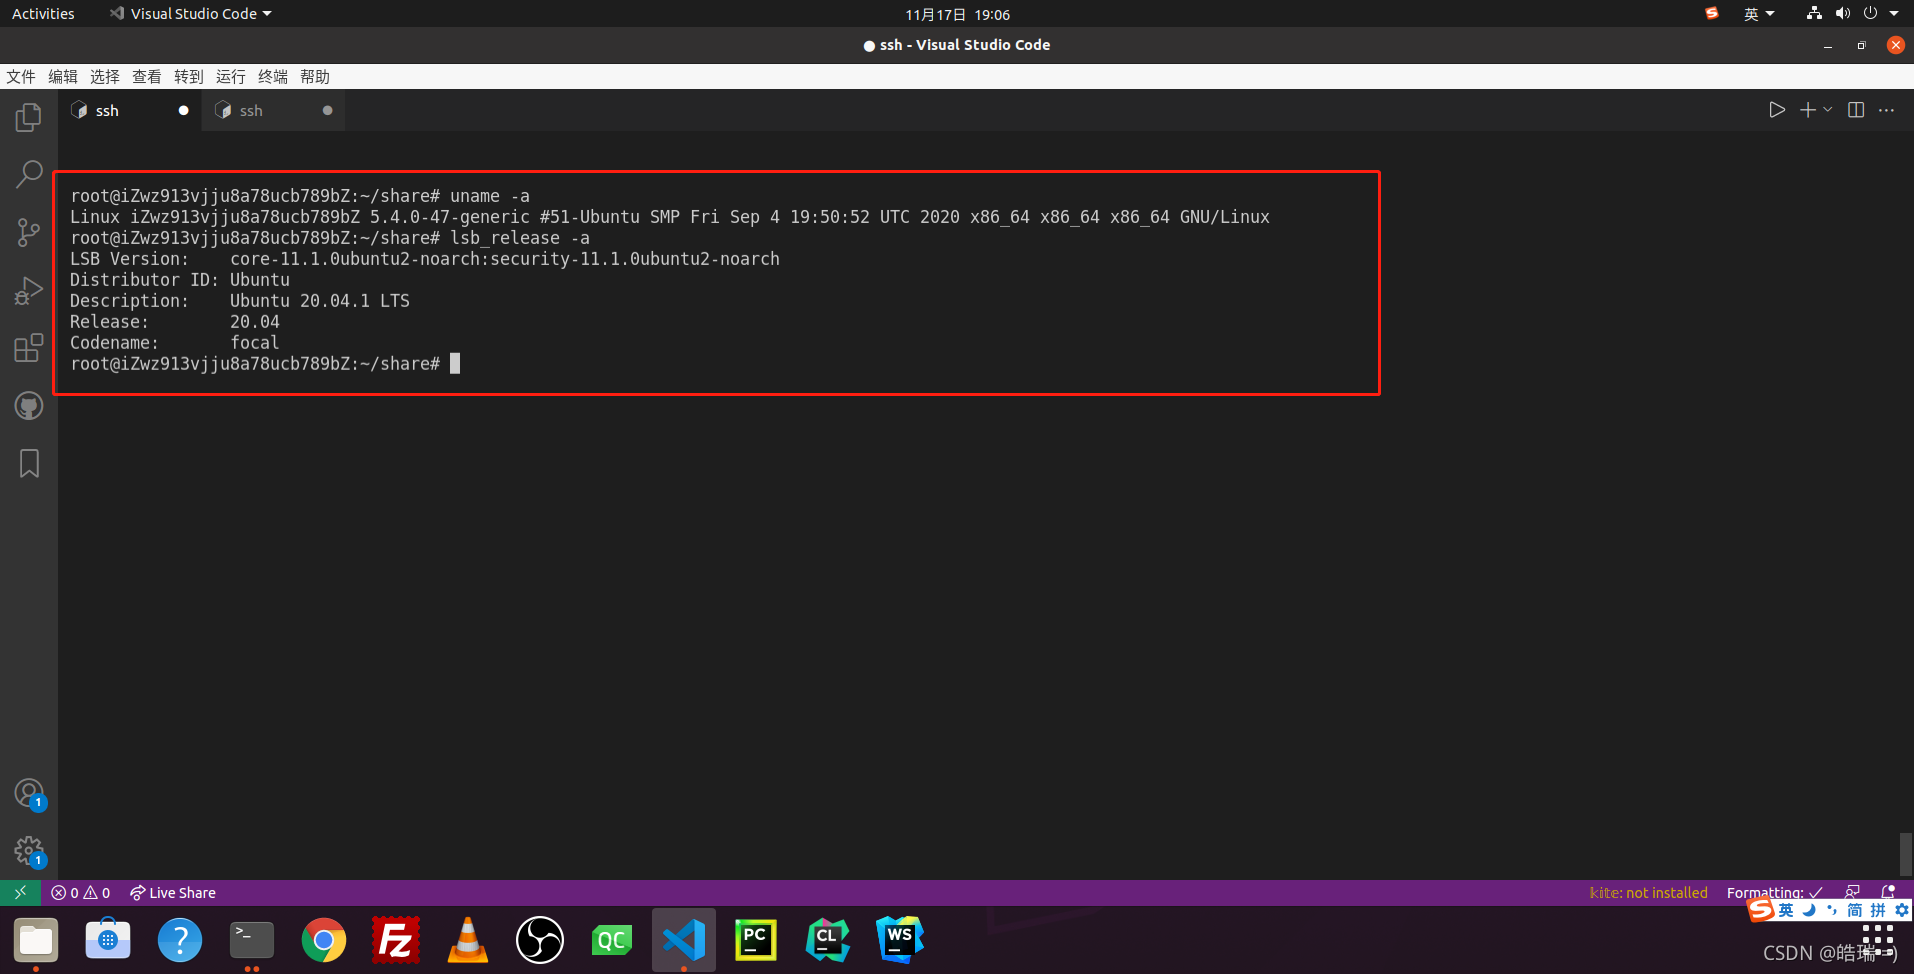The width and height of the screenshot is (1914, 974).
Task: Open the 文件 menu
Action: 21,77
